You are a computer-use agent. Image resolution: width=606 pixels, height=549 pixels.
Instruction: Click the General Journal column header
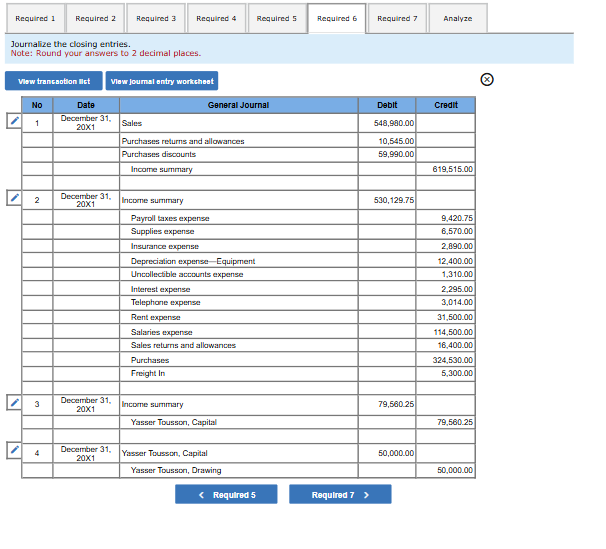click(238, 105)
